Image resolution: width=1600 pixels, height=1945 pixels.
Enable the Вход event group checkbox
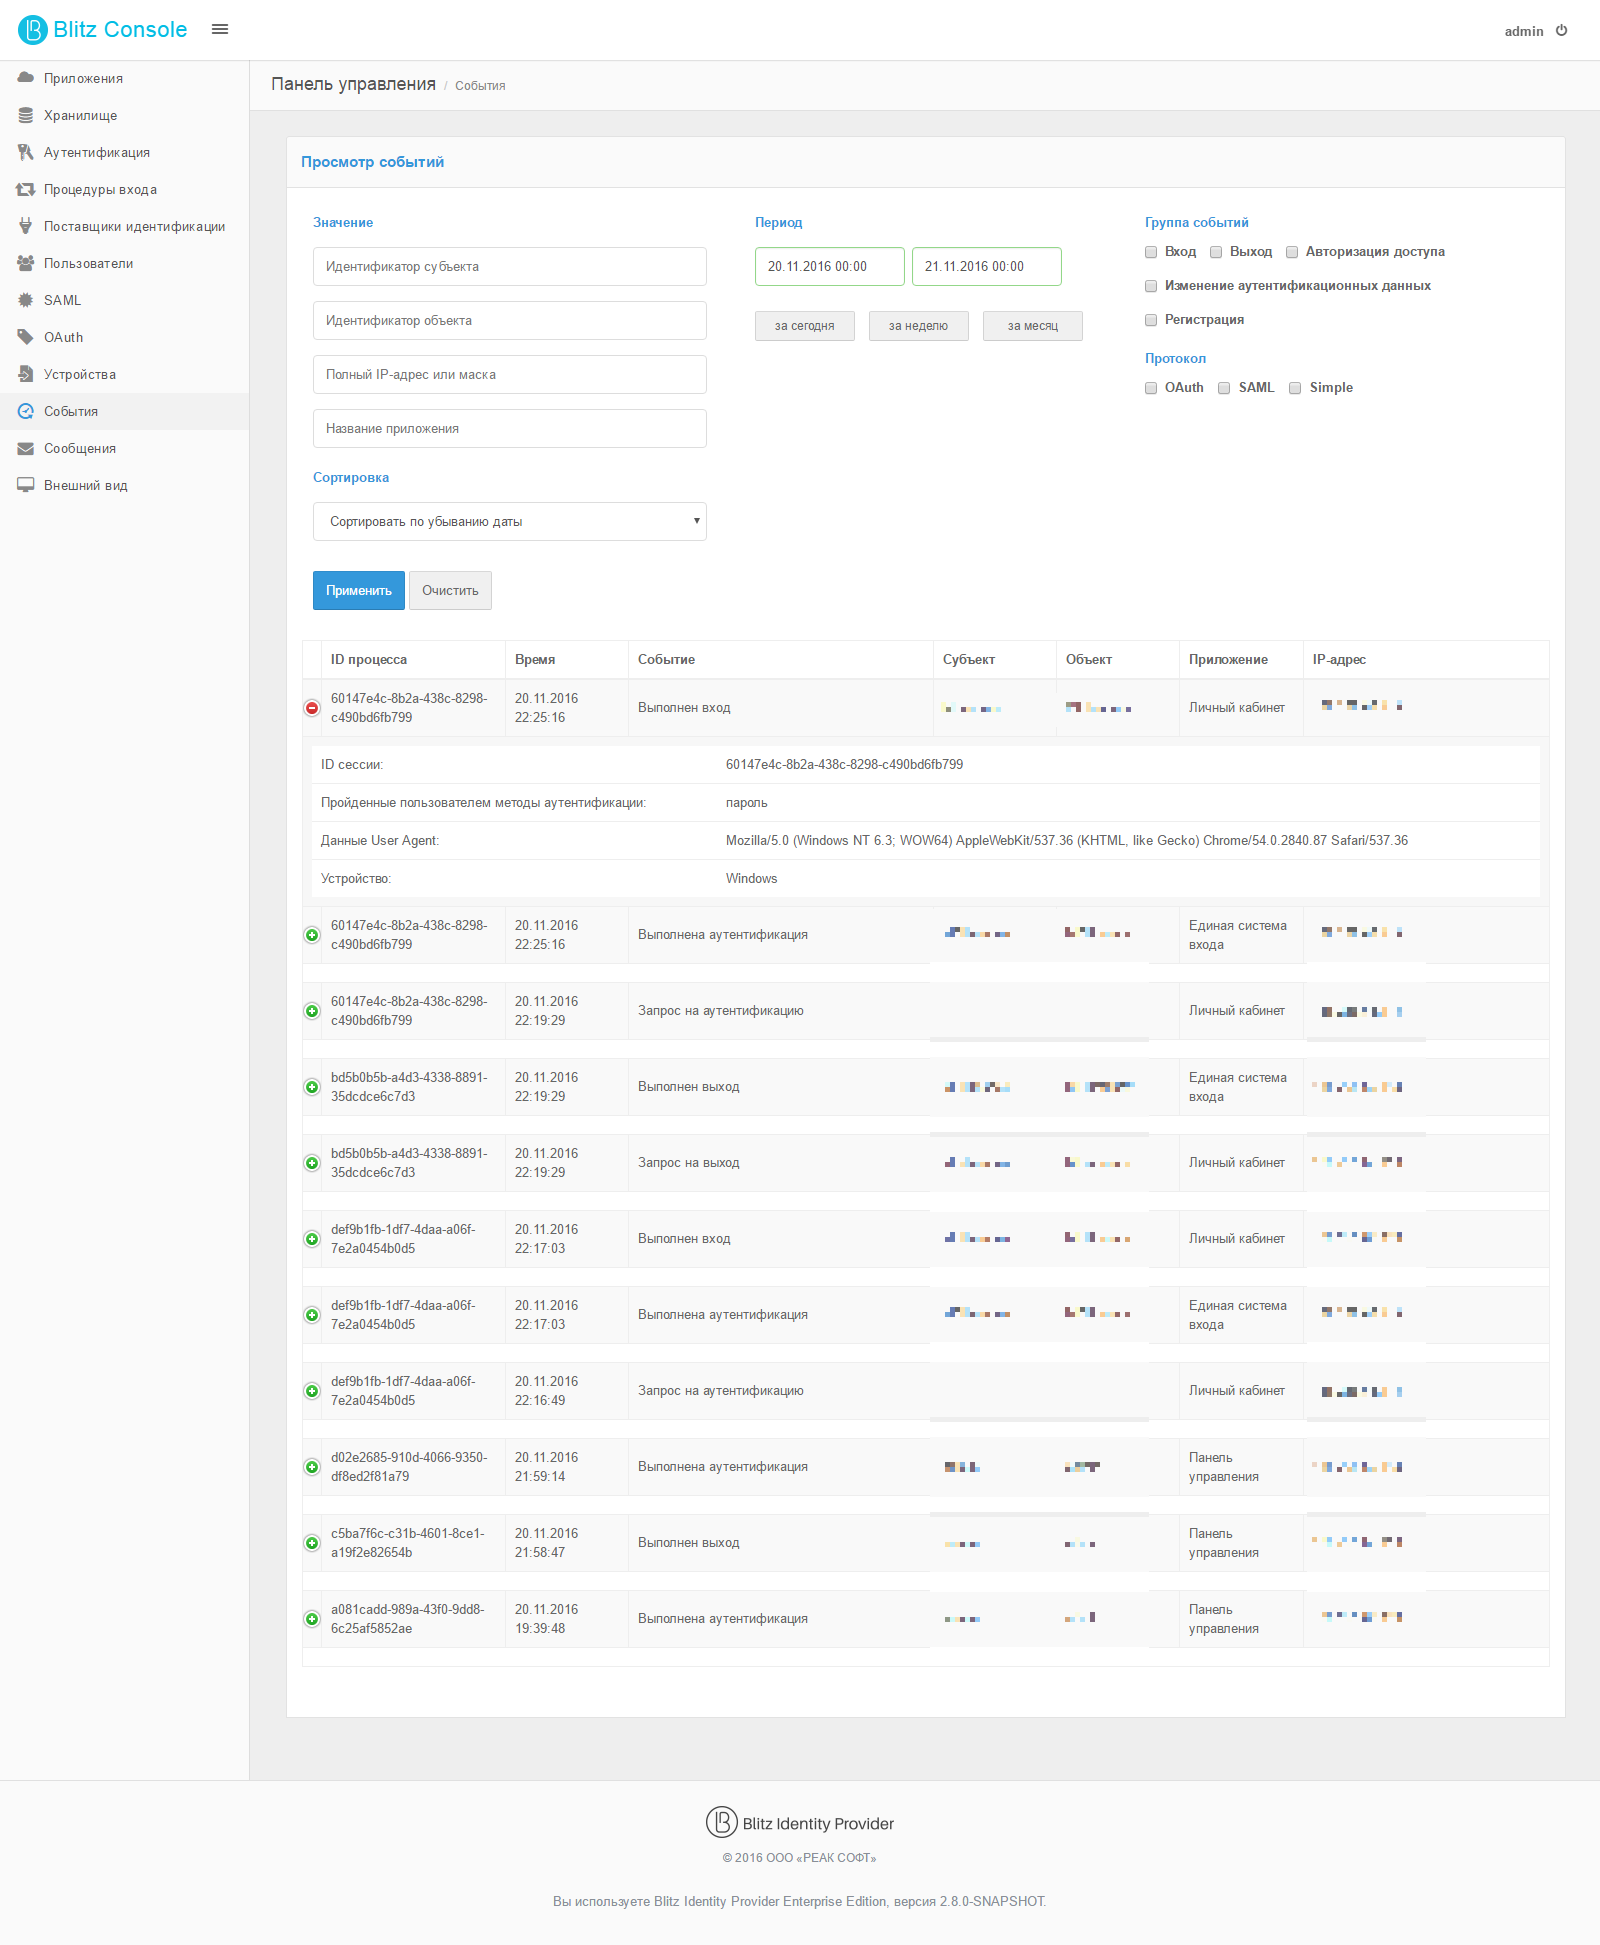click(x=1151, y=252)
